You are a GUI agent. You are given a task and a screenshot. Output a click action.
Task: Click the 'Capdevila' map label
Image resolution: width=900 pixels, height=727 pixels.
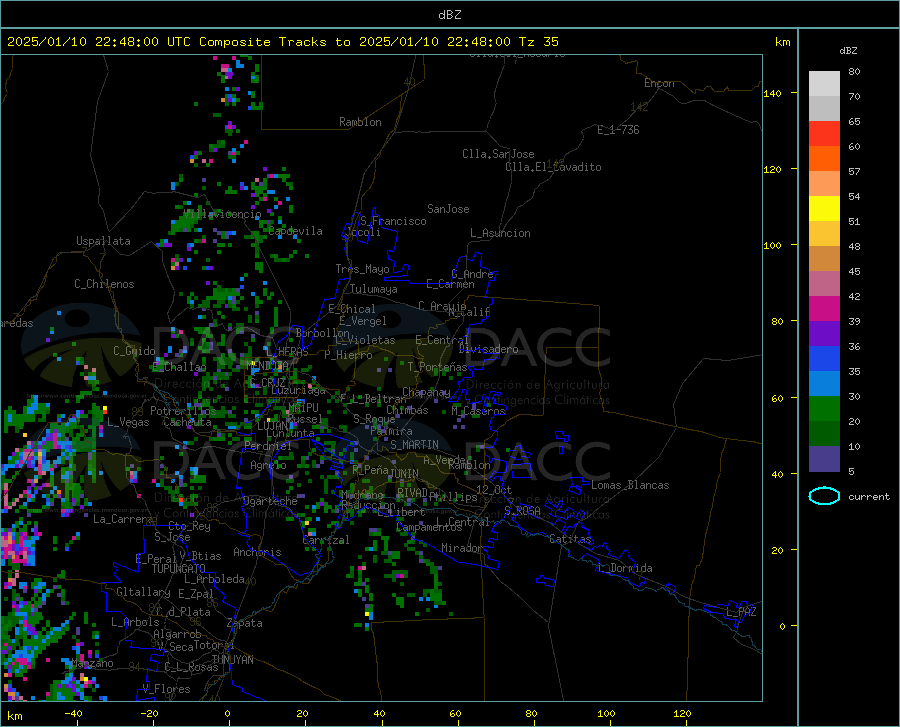click(295, 231)
